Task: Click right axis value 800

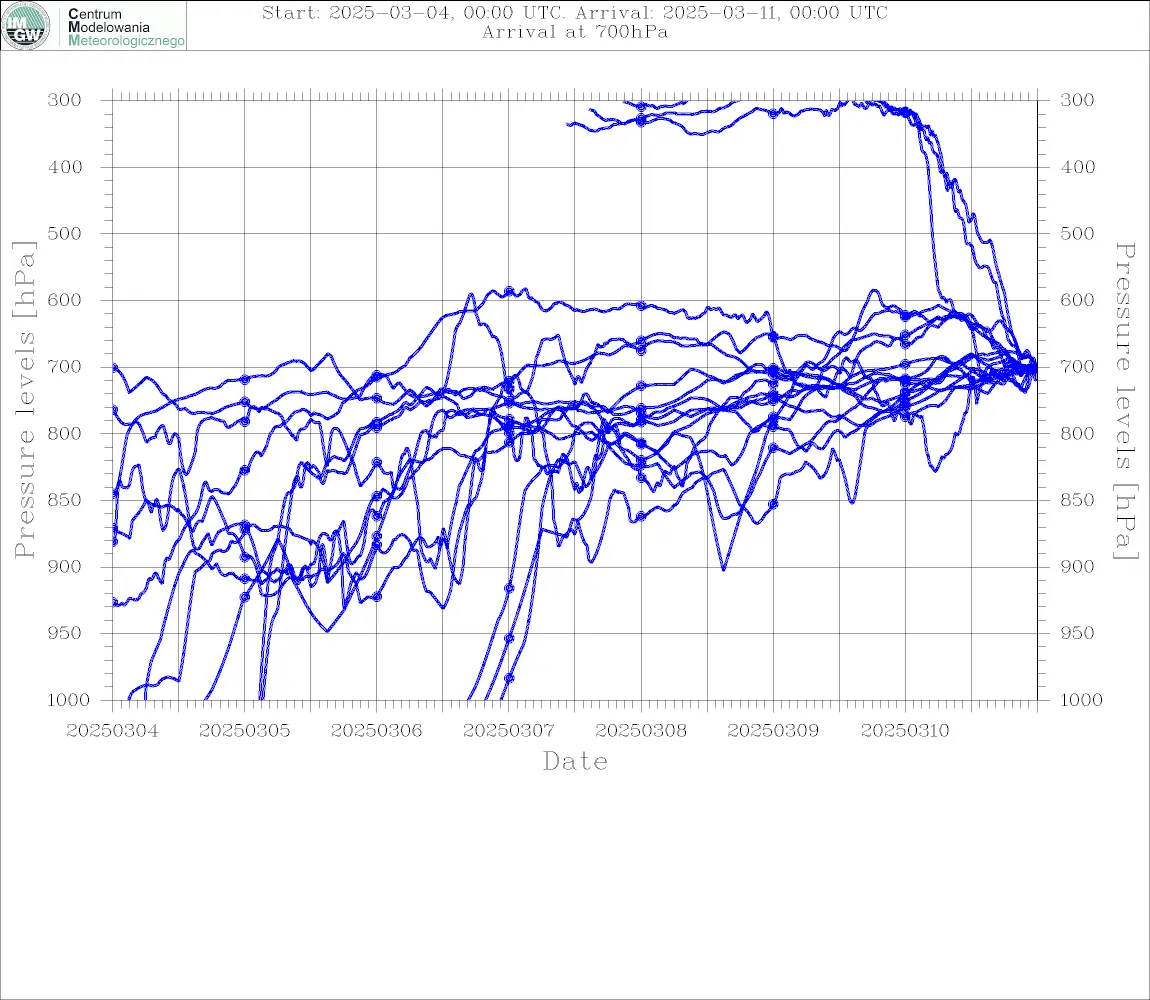Action: click(1077, 433)
